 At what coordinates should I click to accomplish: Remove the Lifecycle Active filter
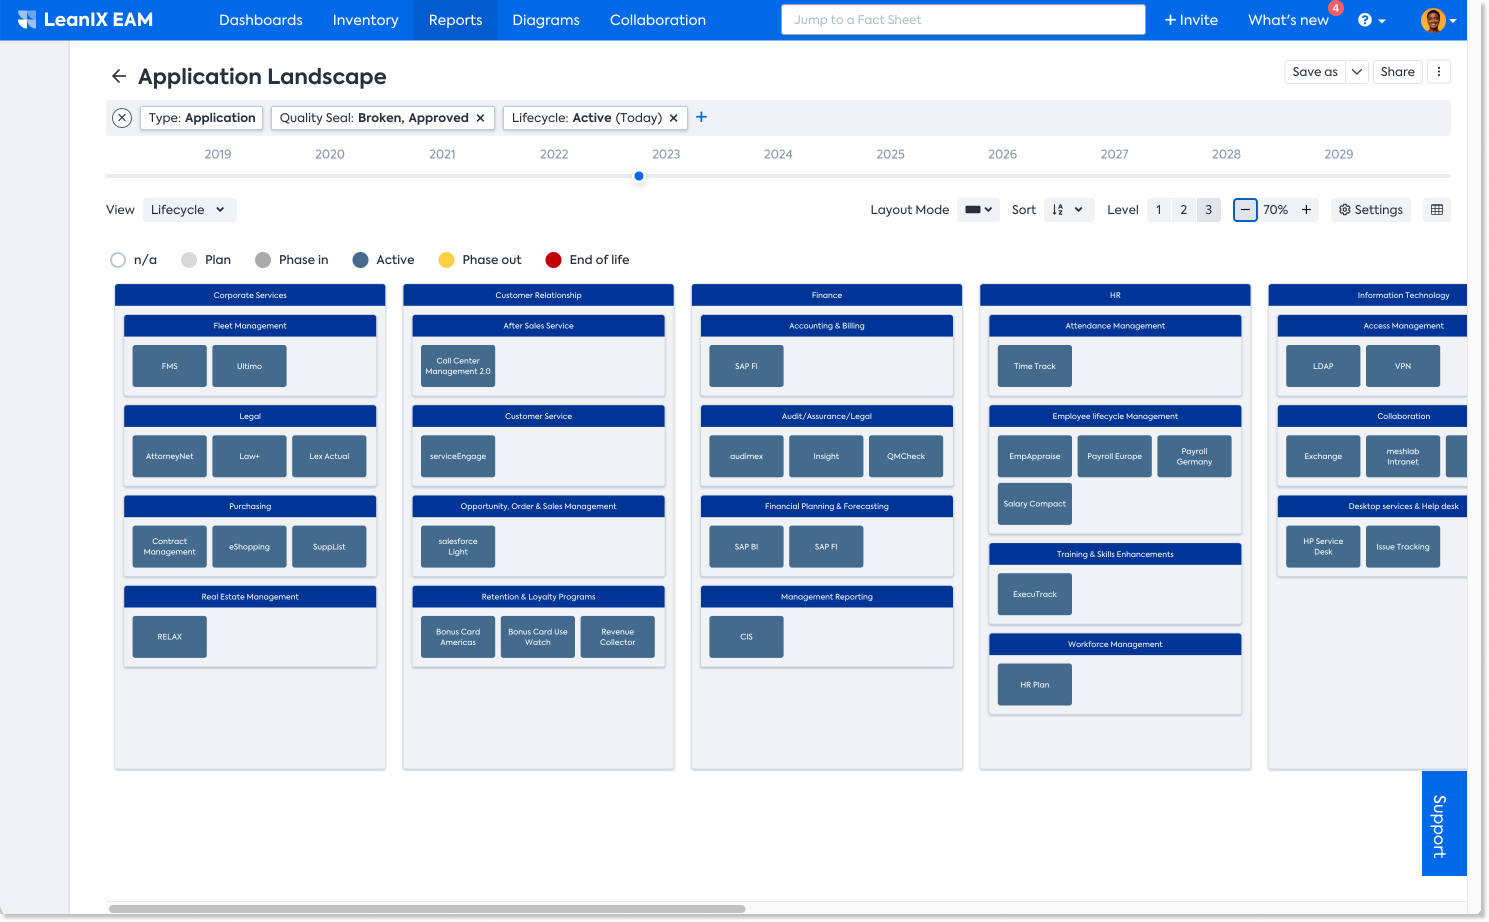coord(674,118)
